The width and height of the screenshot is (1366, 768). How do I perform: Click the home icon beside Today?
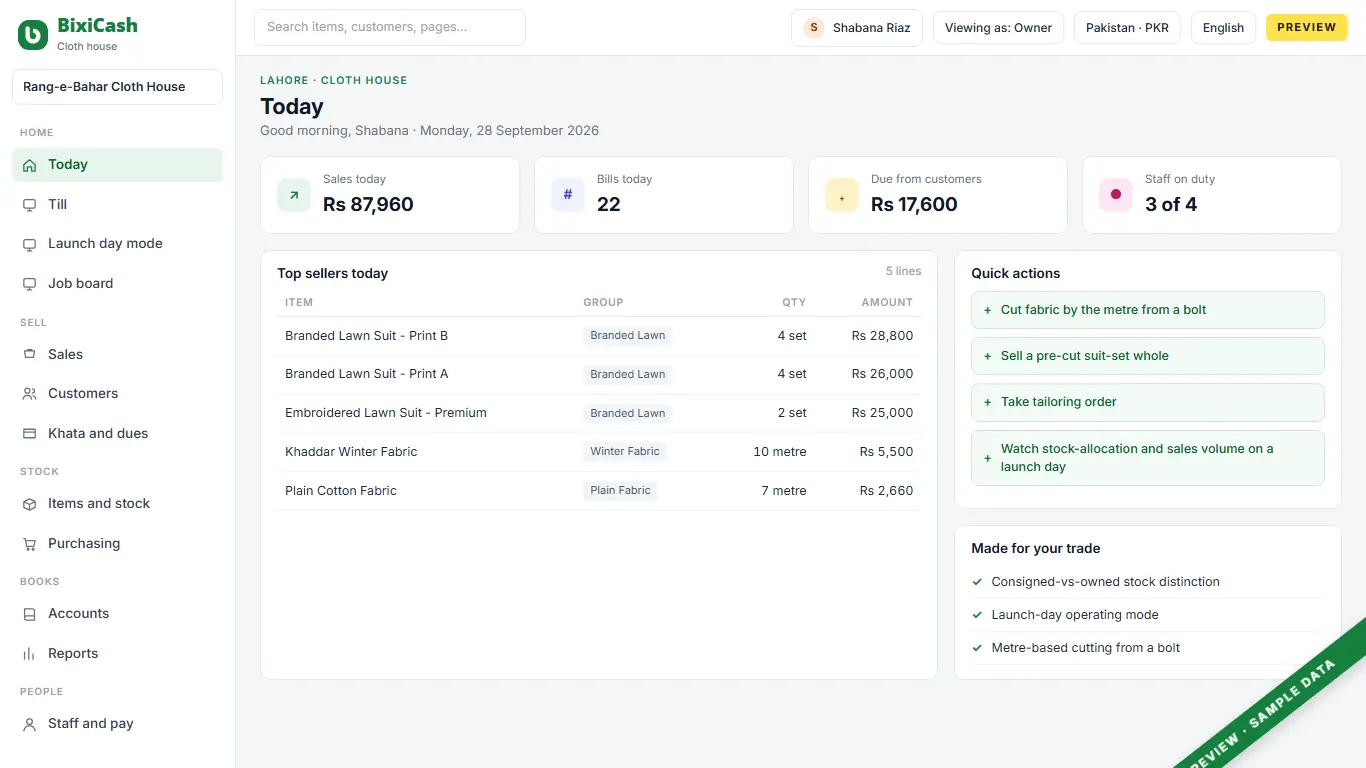pos(29,165)
